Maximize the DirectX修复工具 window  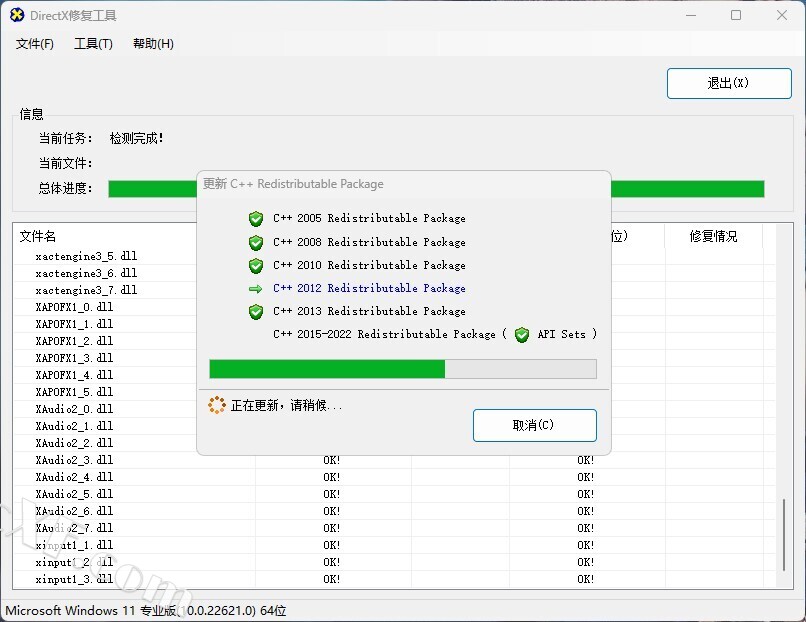click(736, 15)
